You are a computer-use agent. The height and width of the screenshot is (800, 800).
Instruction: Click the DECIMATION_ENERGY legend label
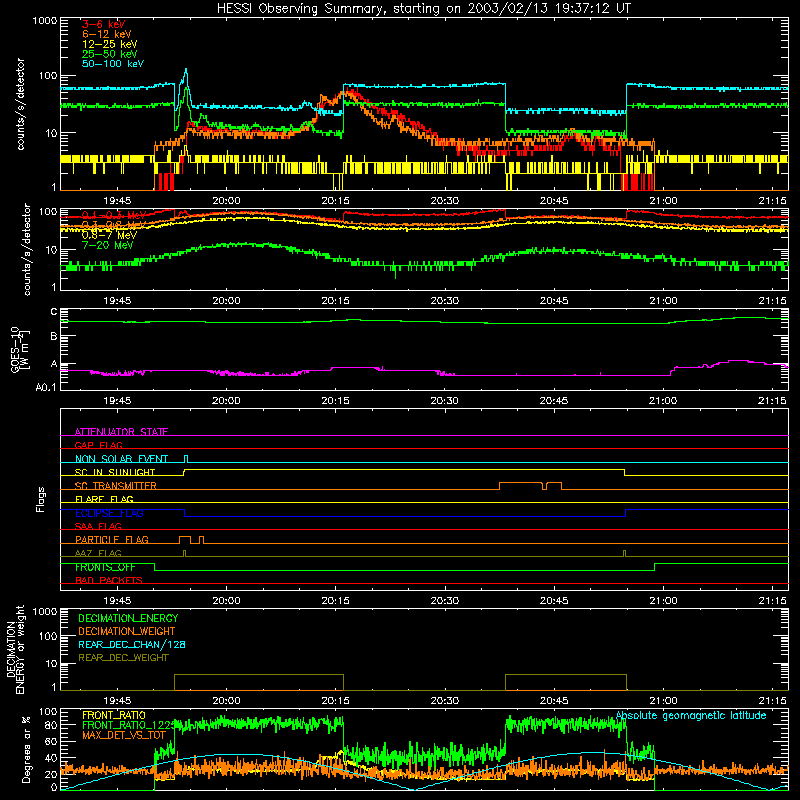coord(128,618)
